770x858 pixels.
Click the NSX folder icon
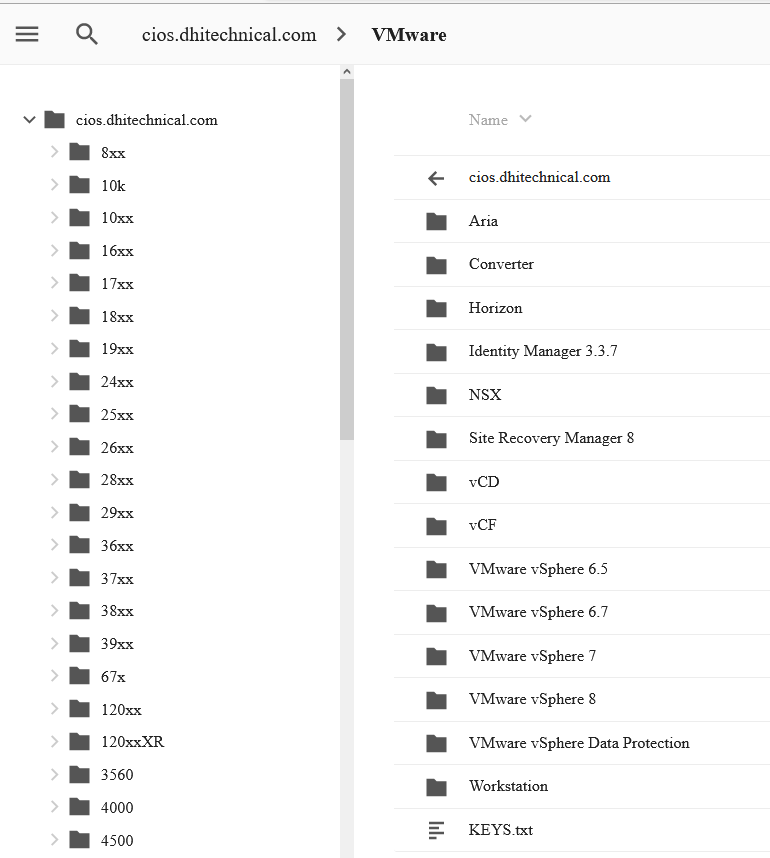[x=436, y=395]
